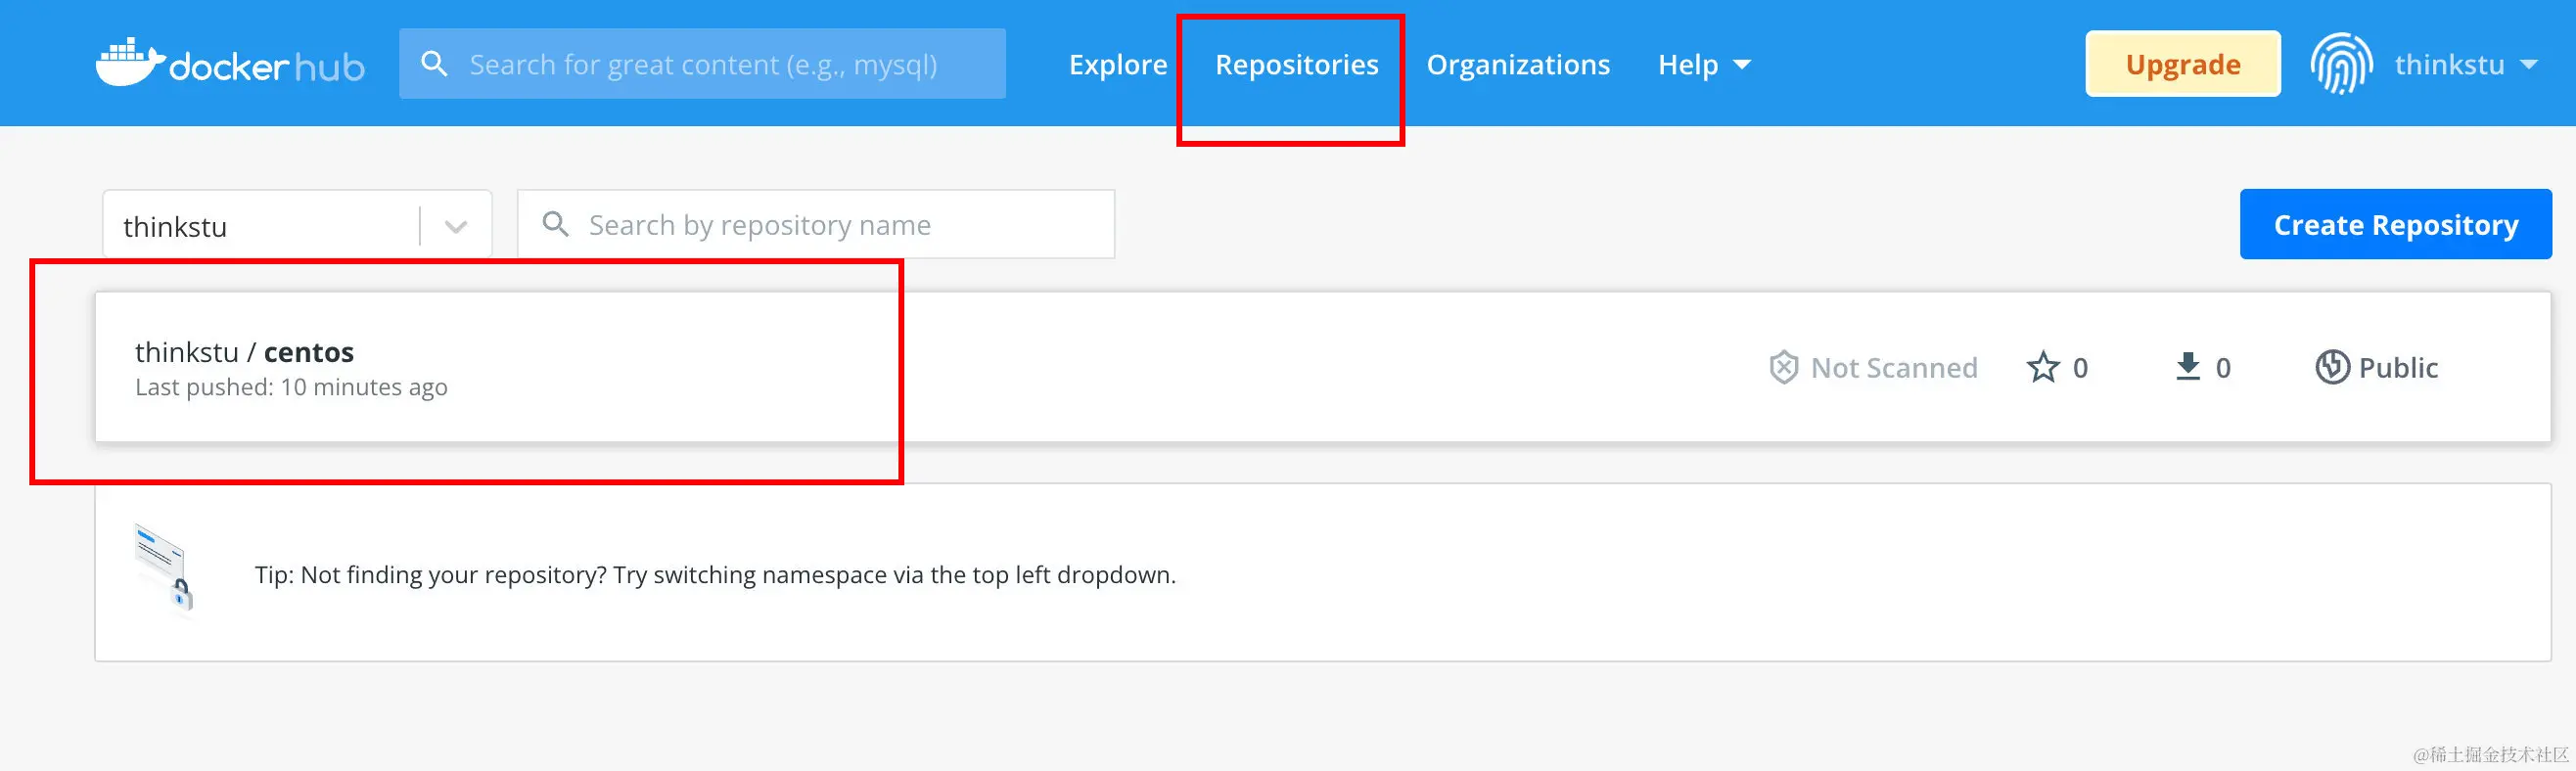This screenshot has height=771, width=2576.
Task: Click the download icon on centos repository
Action: (2188, 366)
